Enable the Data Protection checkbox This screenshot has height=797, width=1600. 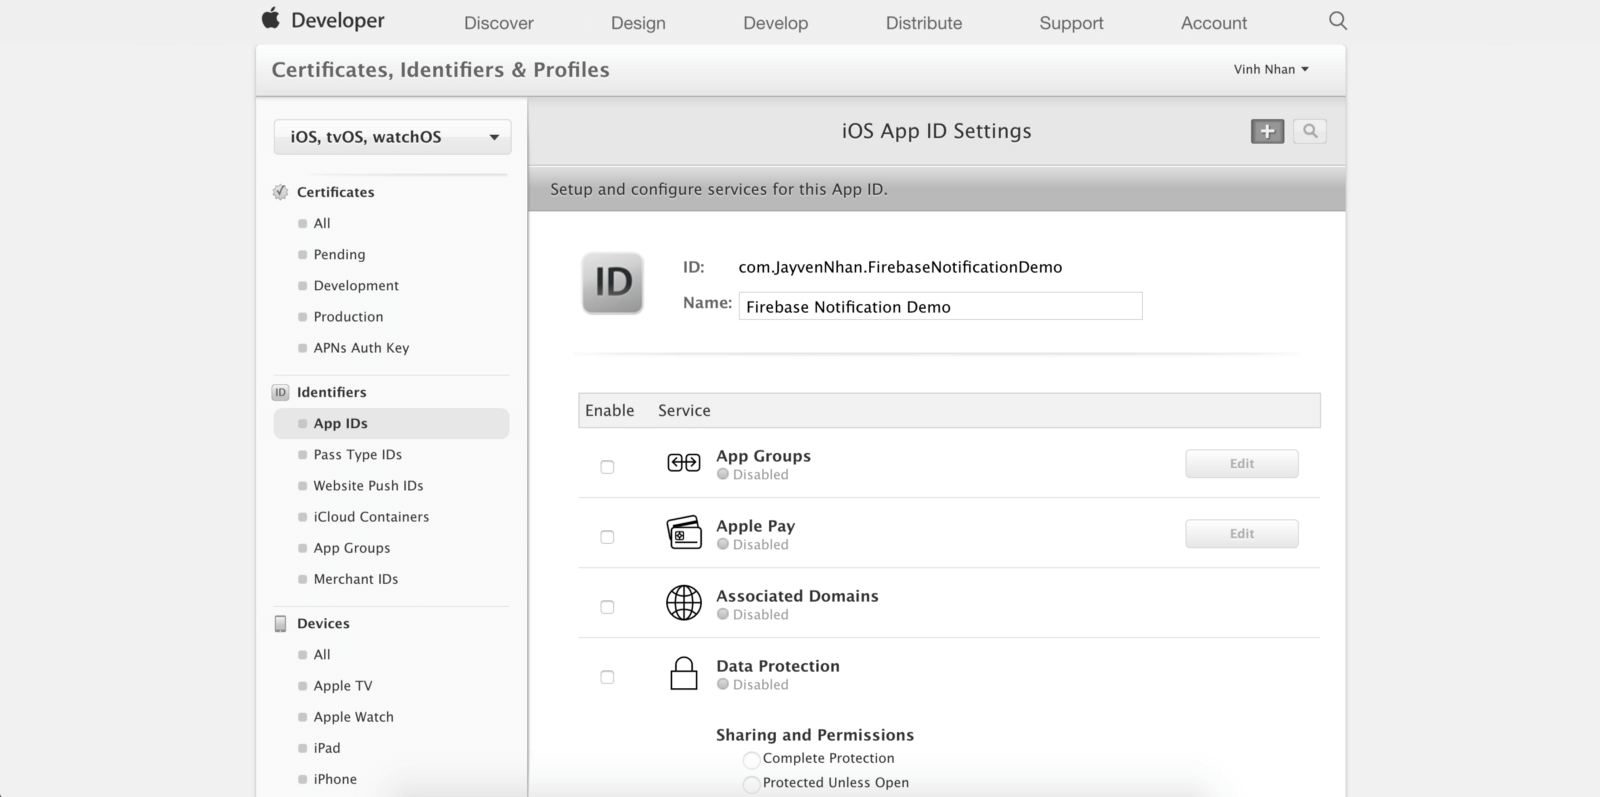(607, 677)
